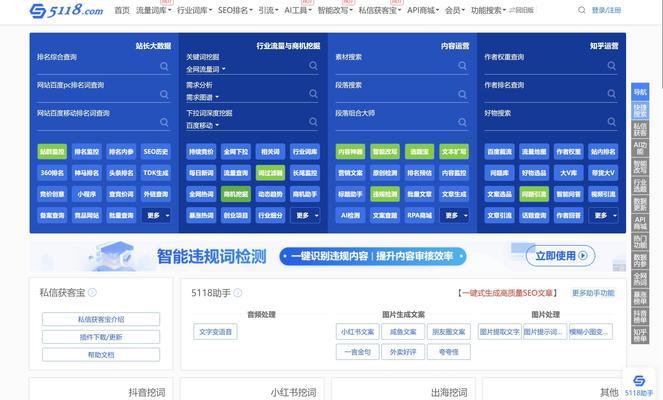The image size is (663, 400).
Task: Click search icon for 关键词挖掘
Action: (x=313, y=66)
